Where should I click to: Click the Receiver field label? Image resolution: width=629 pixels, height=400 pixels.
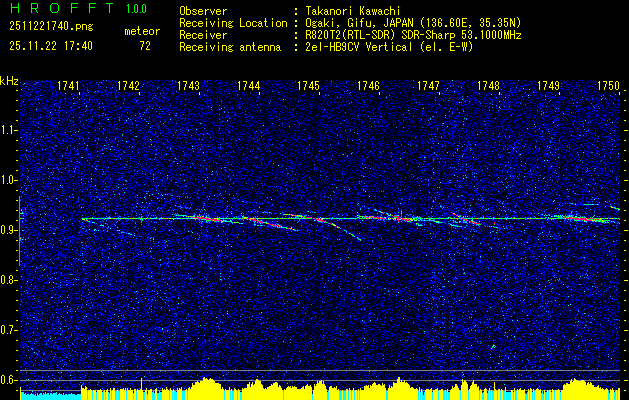pos(203,35)
